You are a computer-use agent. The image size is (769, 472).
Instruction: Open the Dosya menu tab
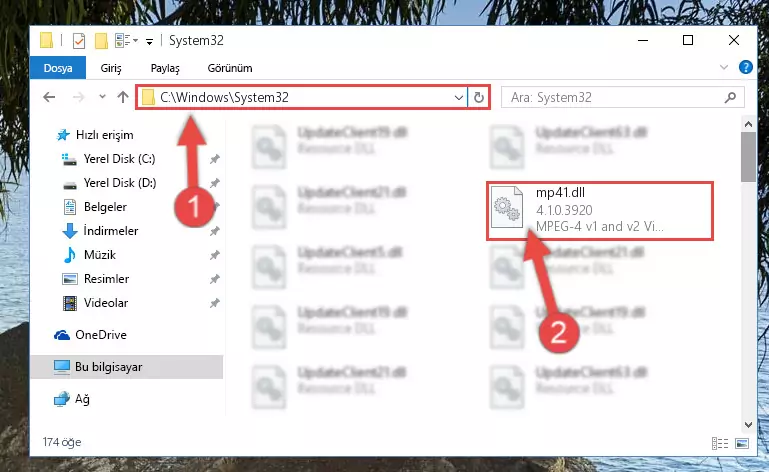[x=58, y=68]
